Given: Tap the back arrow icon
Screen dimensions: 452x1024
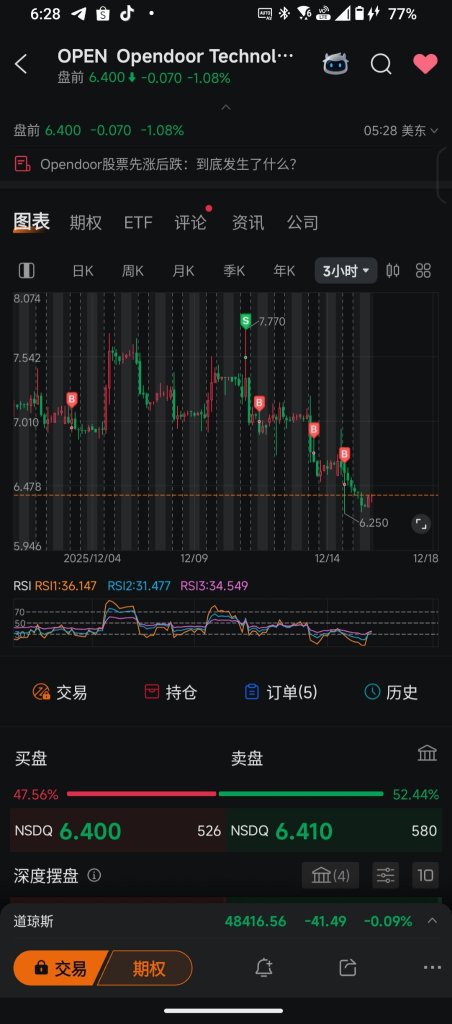Looking at the screenshot, I should pyautogui.click(x=21, y=64).
